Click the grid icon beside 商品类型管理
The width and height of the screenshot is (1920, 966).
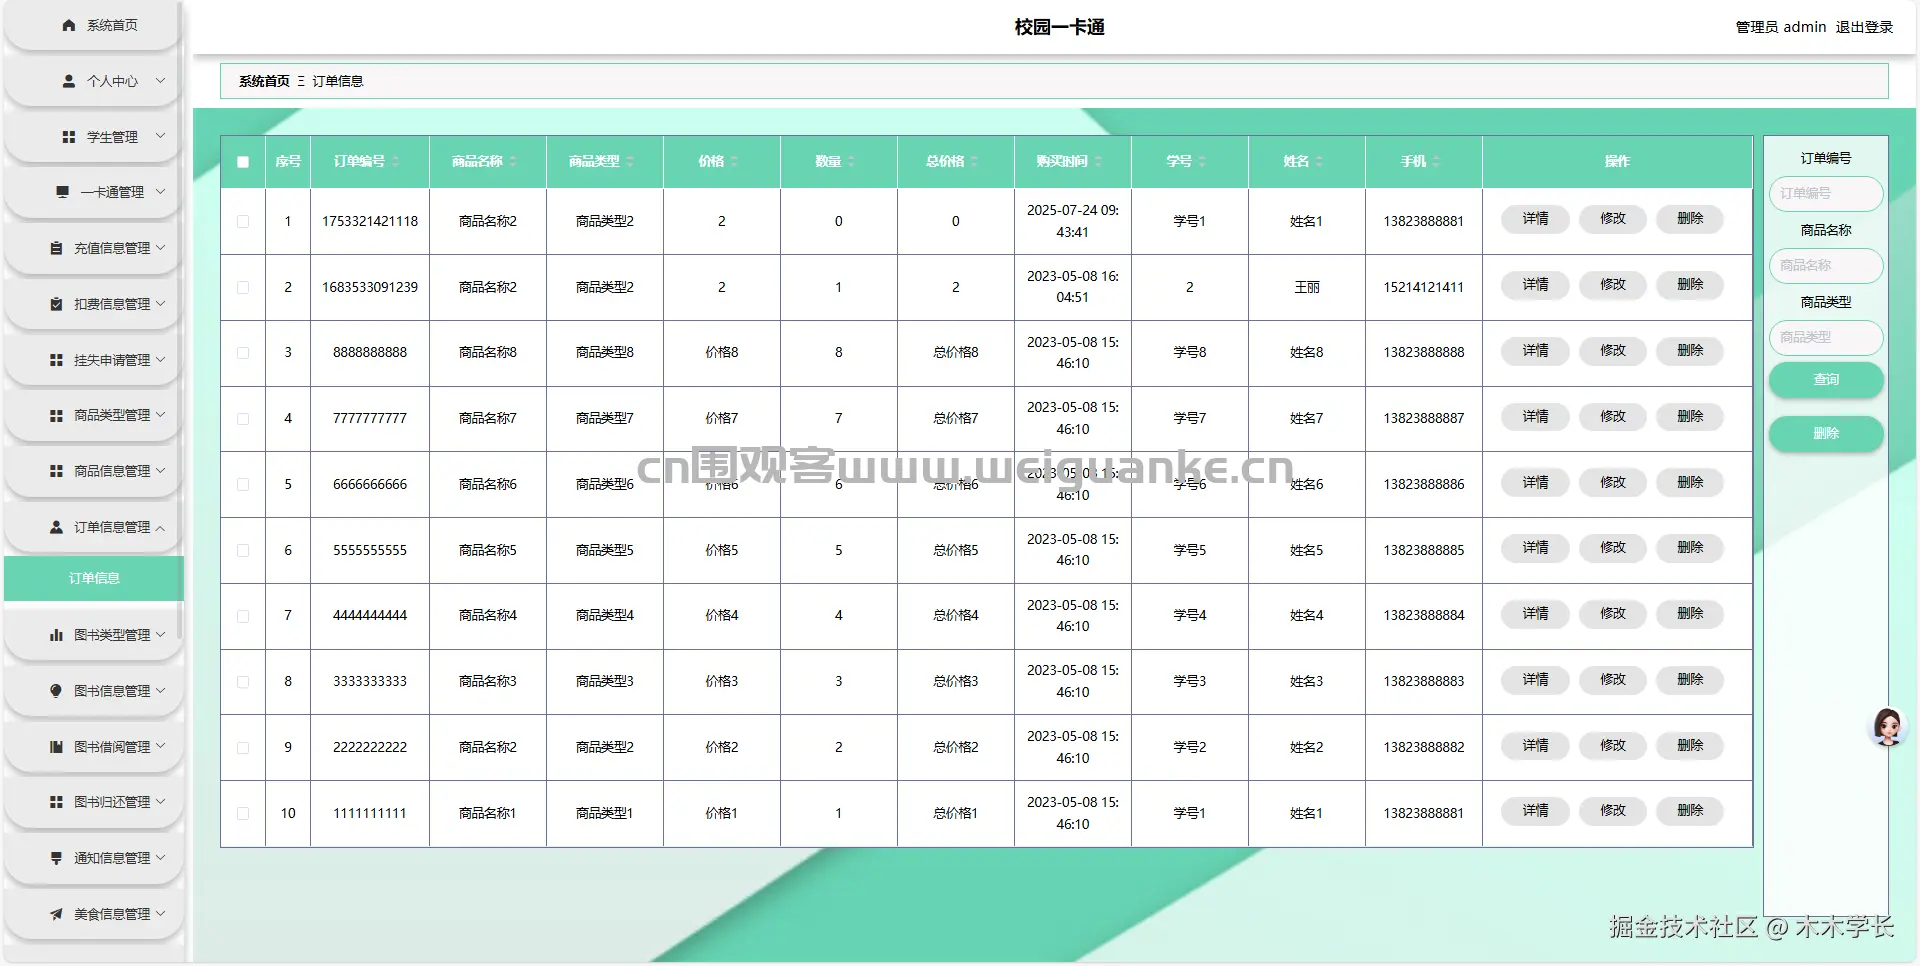(56, 415)
